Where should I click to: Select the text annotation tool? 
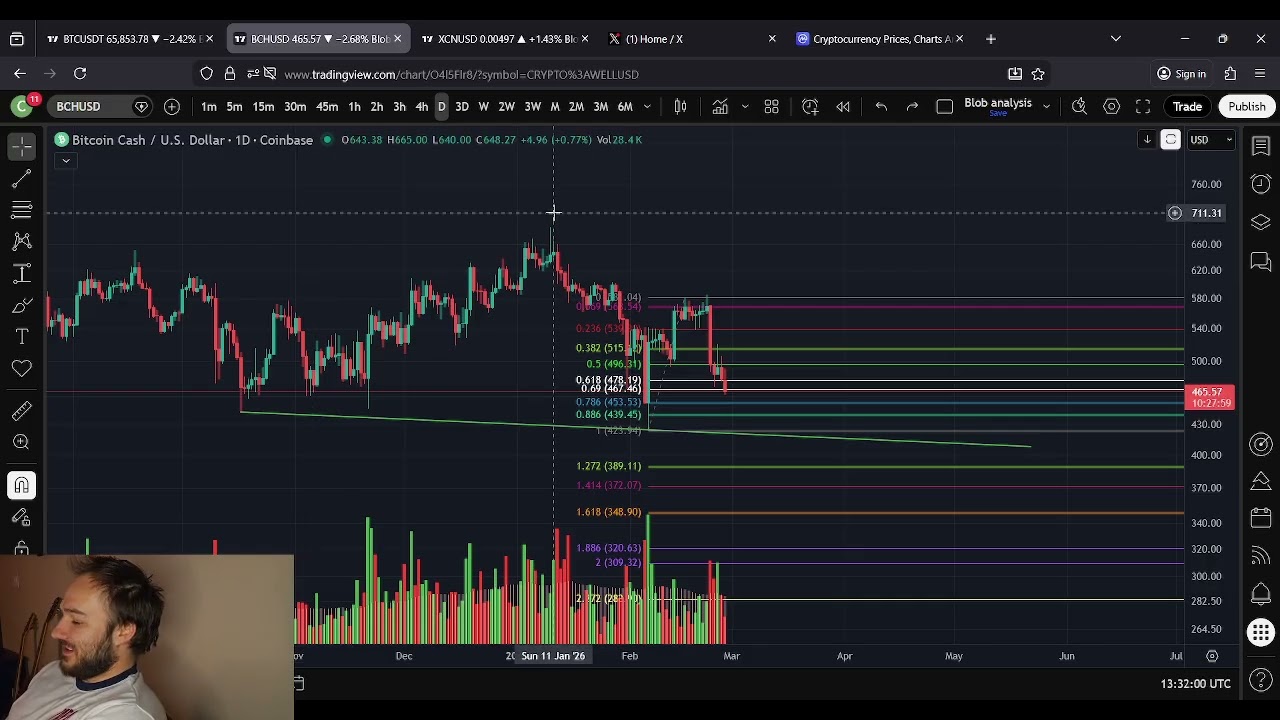coord(21,337)
